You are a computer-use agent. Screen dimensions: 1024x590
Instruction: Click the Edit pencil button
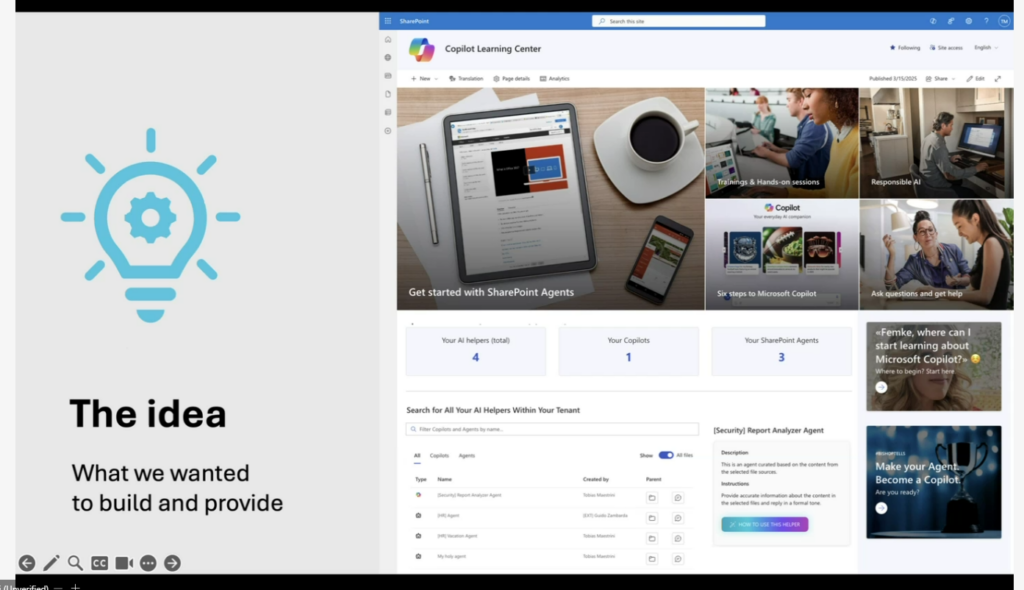tap(976, 78)
